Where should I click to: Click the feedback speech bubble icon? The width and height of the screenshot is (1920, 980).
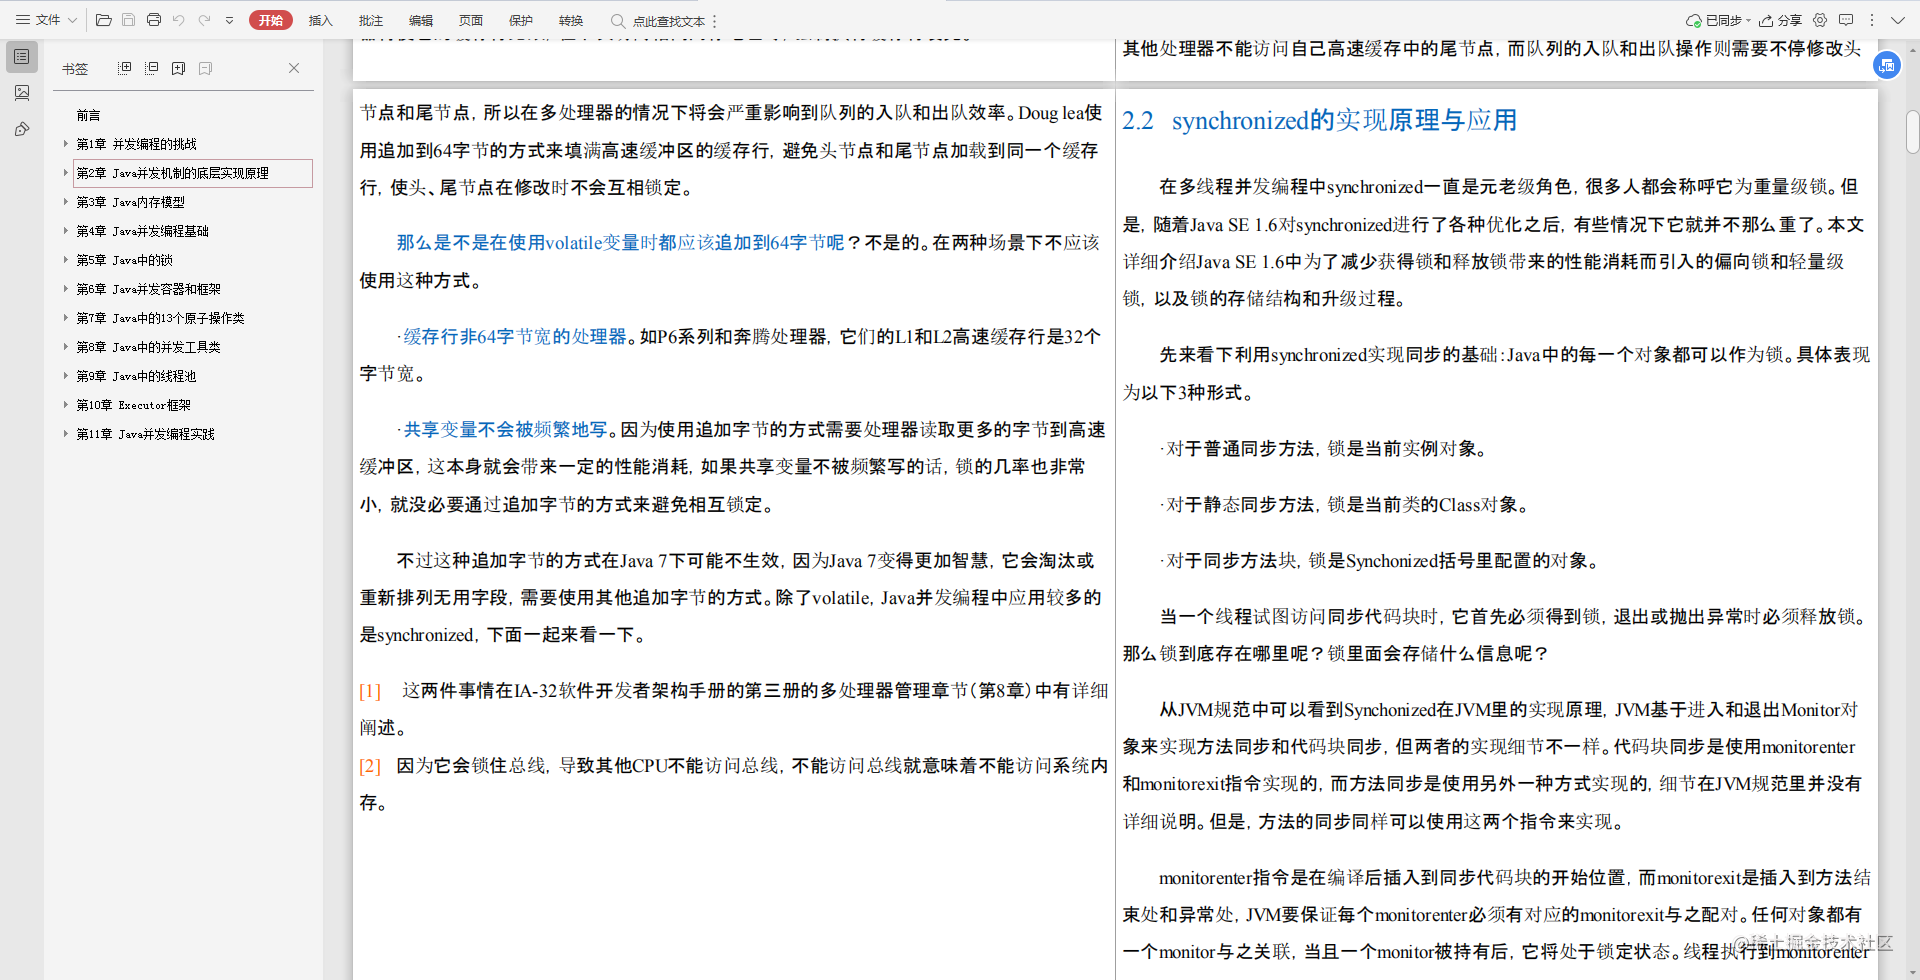(1846, 20)
